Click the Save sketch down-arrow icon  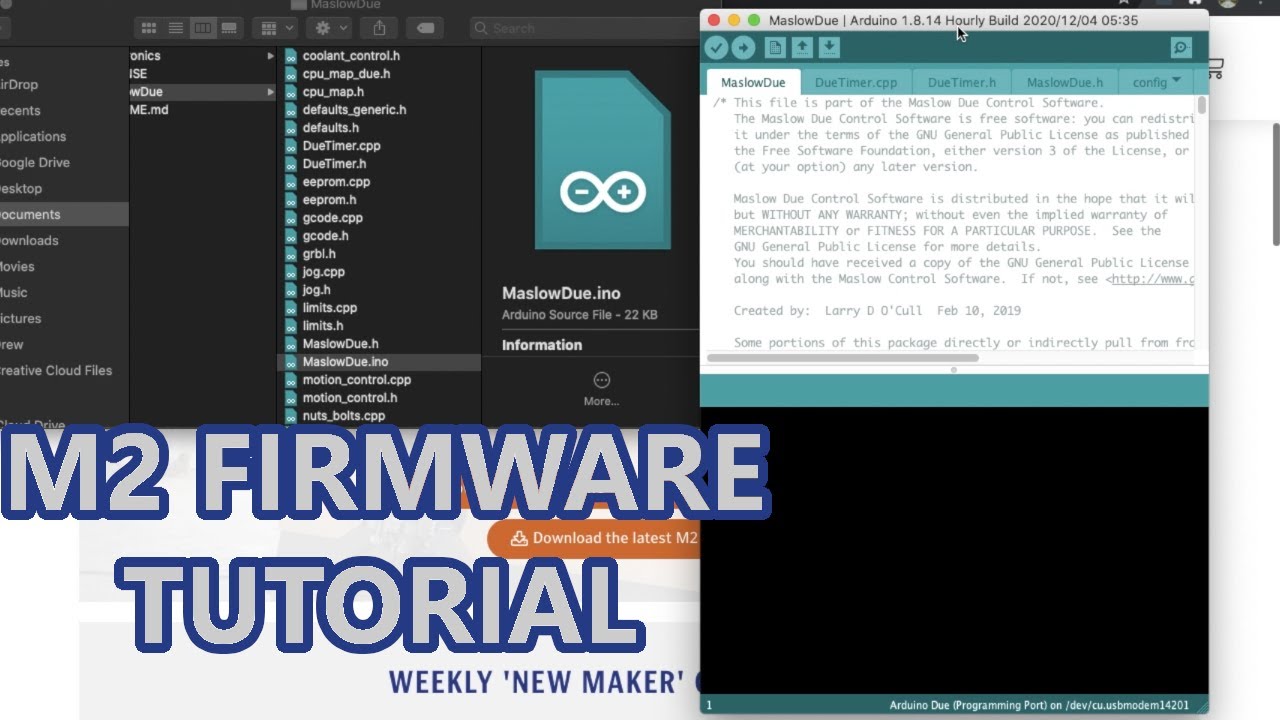pyautogui.click(x=829, y=47)
